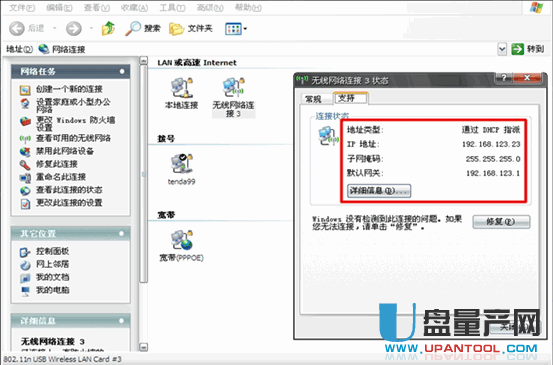Click the status bar text 802.11n USB Wireless LAN Card
Viewport: 553px width, 365px height.
coord(62,359)
